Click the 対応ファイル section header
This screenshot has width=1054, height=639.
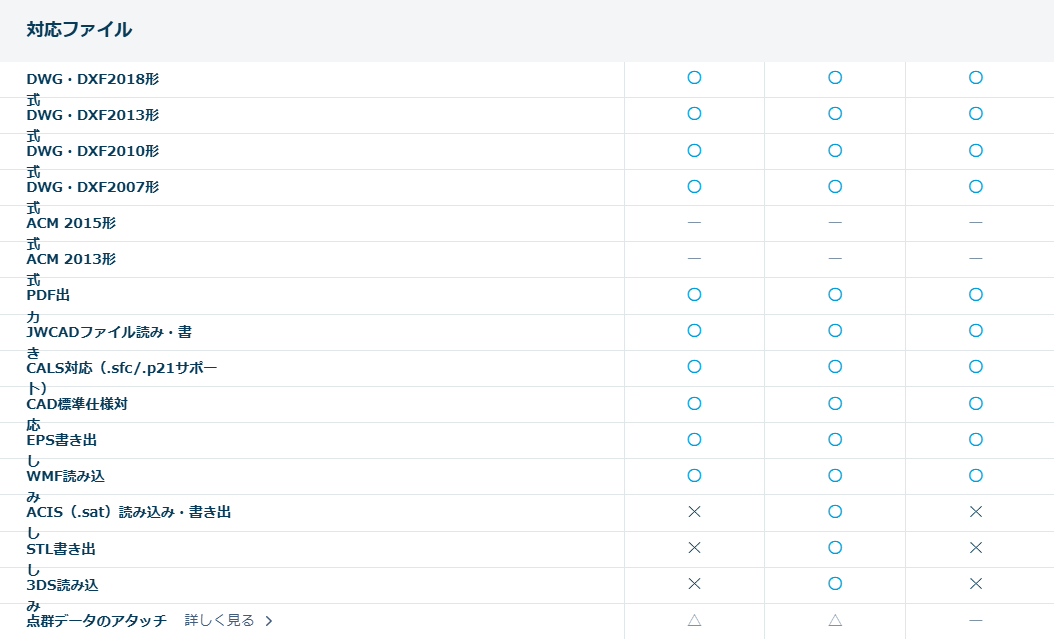pyautogui.click(x=79, y=30)
